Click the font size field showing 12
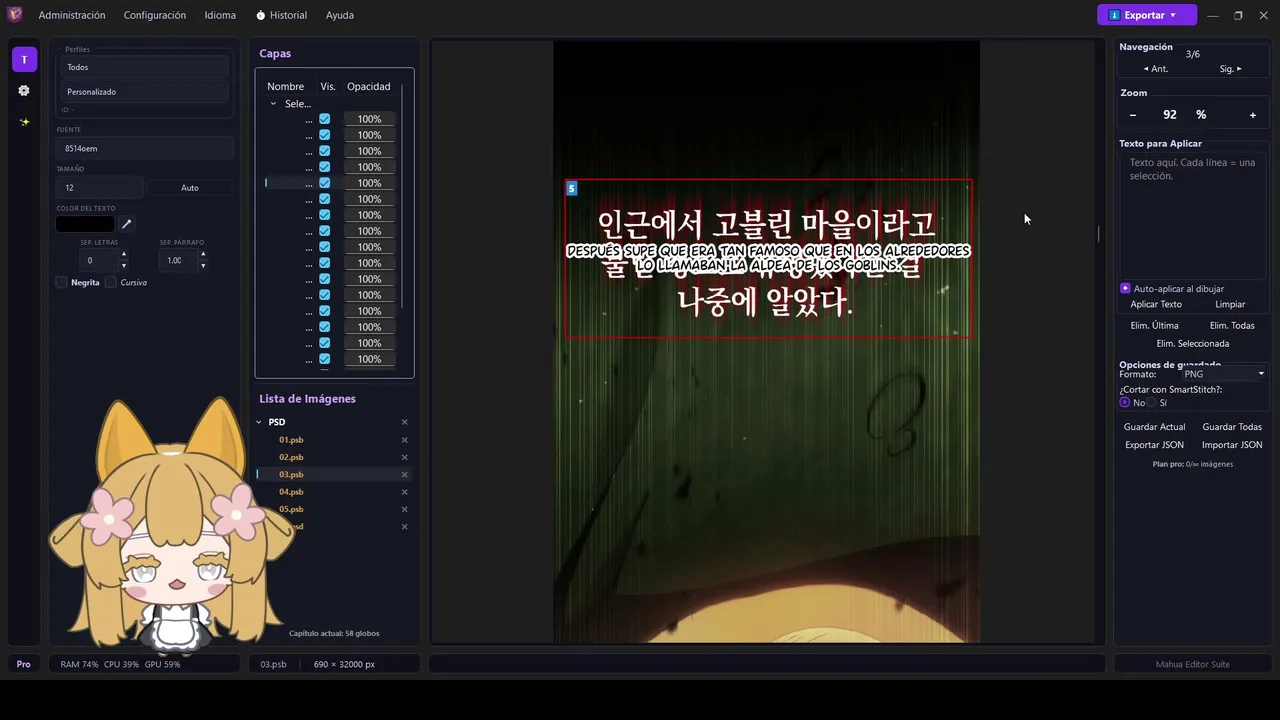This screenshot has height=720, width=1280. tap(99, 188)
